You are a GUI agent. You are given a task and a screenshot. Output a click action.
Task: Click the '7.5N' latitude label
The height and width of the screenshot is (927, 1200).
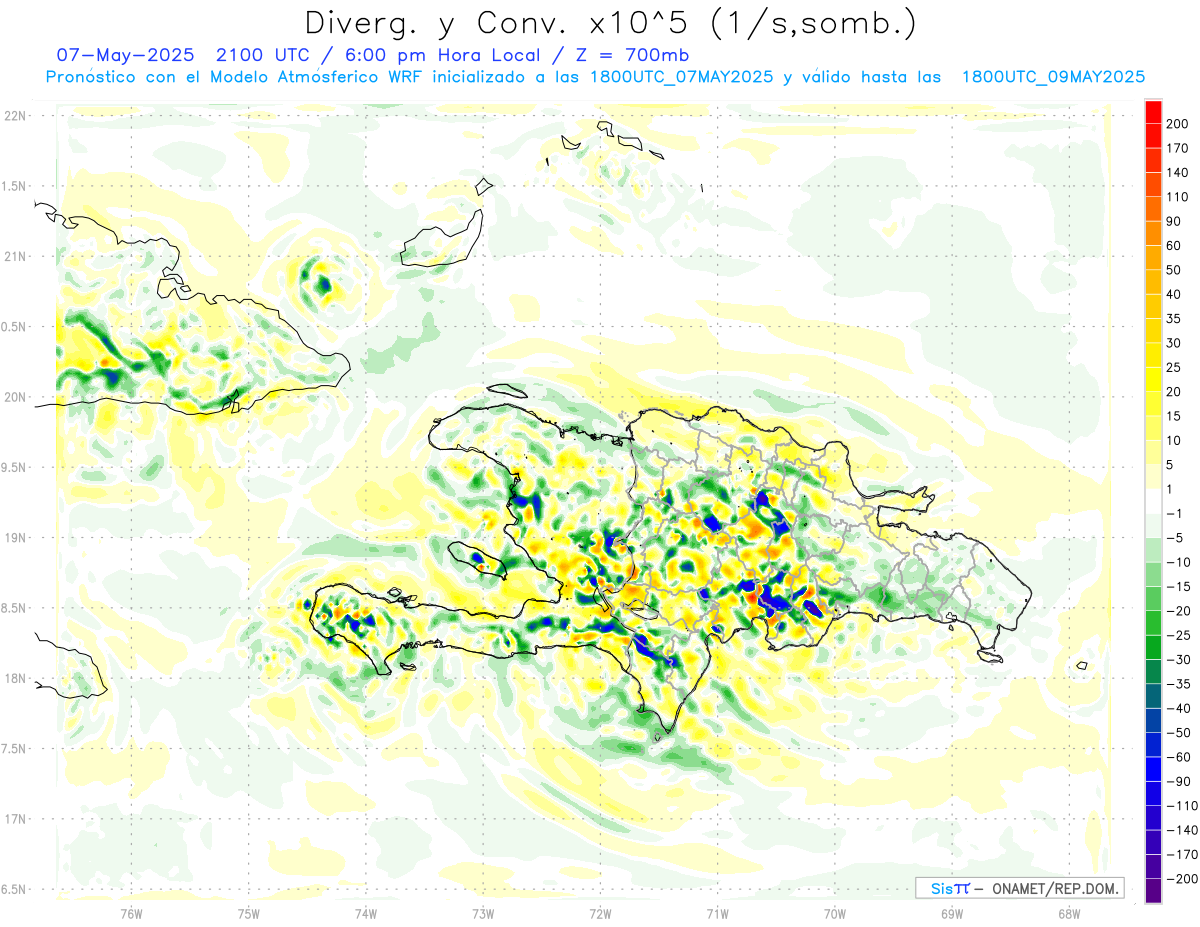tap(14, 748)
